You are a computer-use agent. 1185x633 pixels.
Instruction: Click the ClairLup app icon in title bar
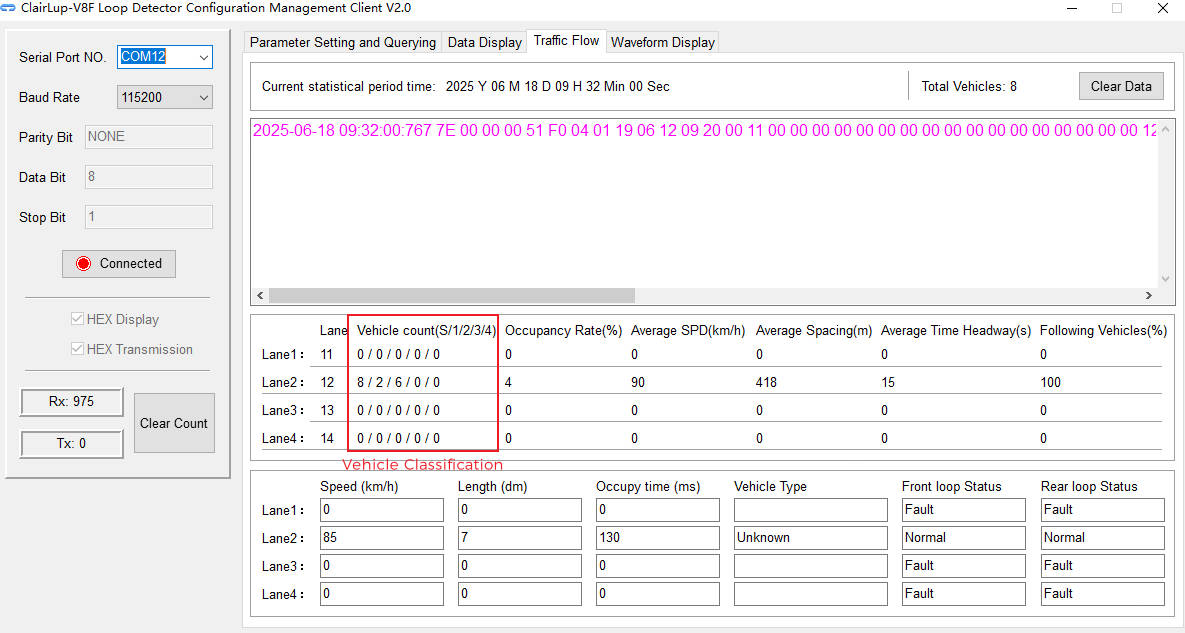click(x=8, y=8)
